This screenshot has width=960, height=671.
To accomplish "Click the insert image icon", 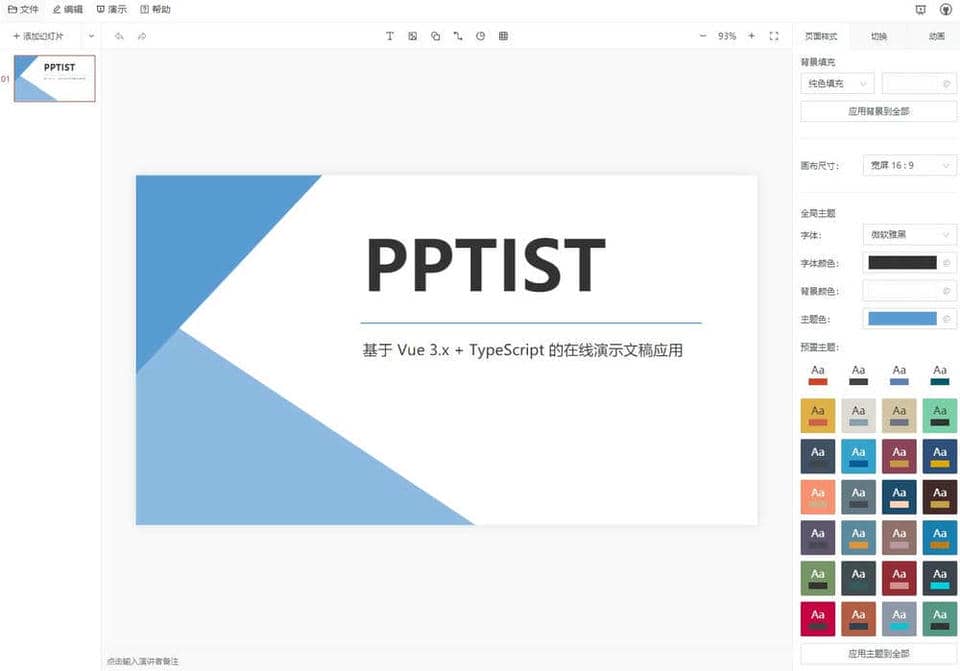I will point(412,36).
